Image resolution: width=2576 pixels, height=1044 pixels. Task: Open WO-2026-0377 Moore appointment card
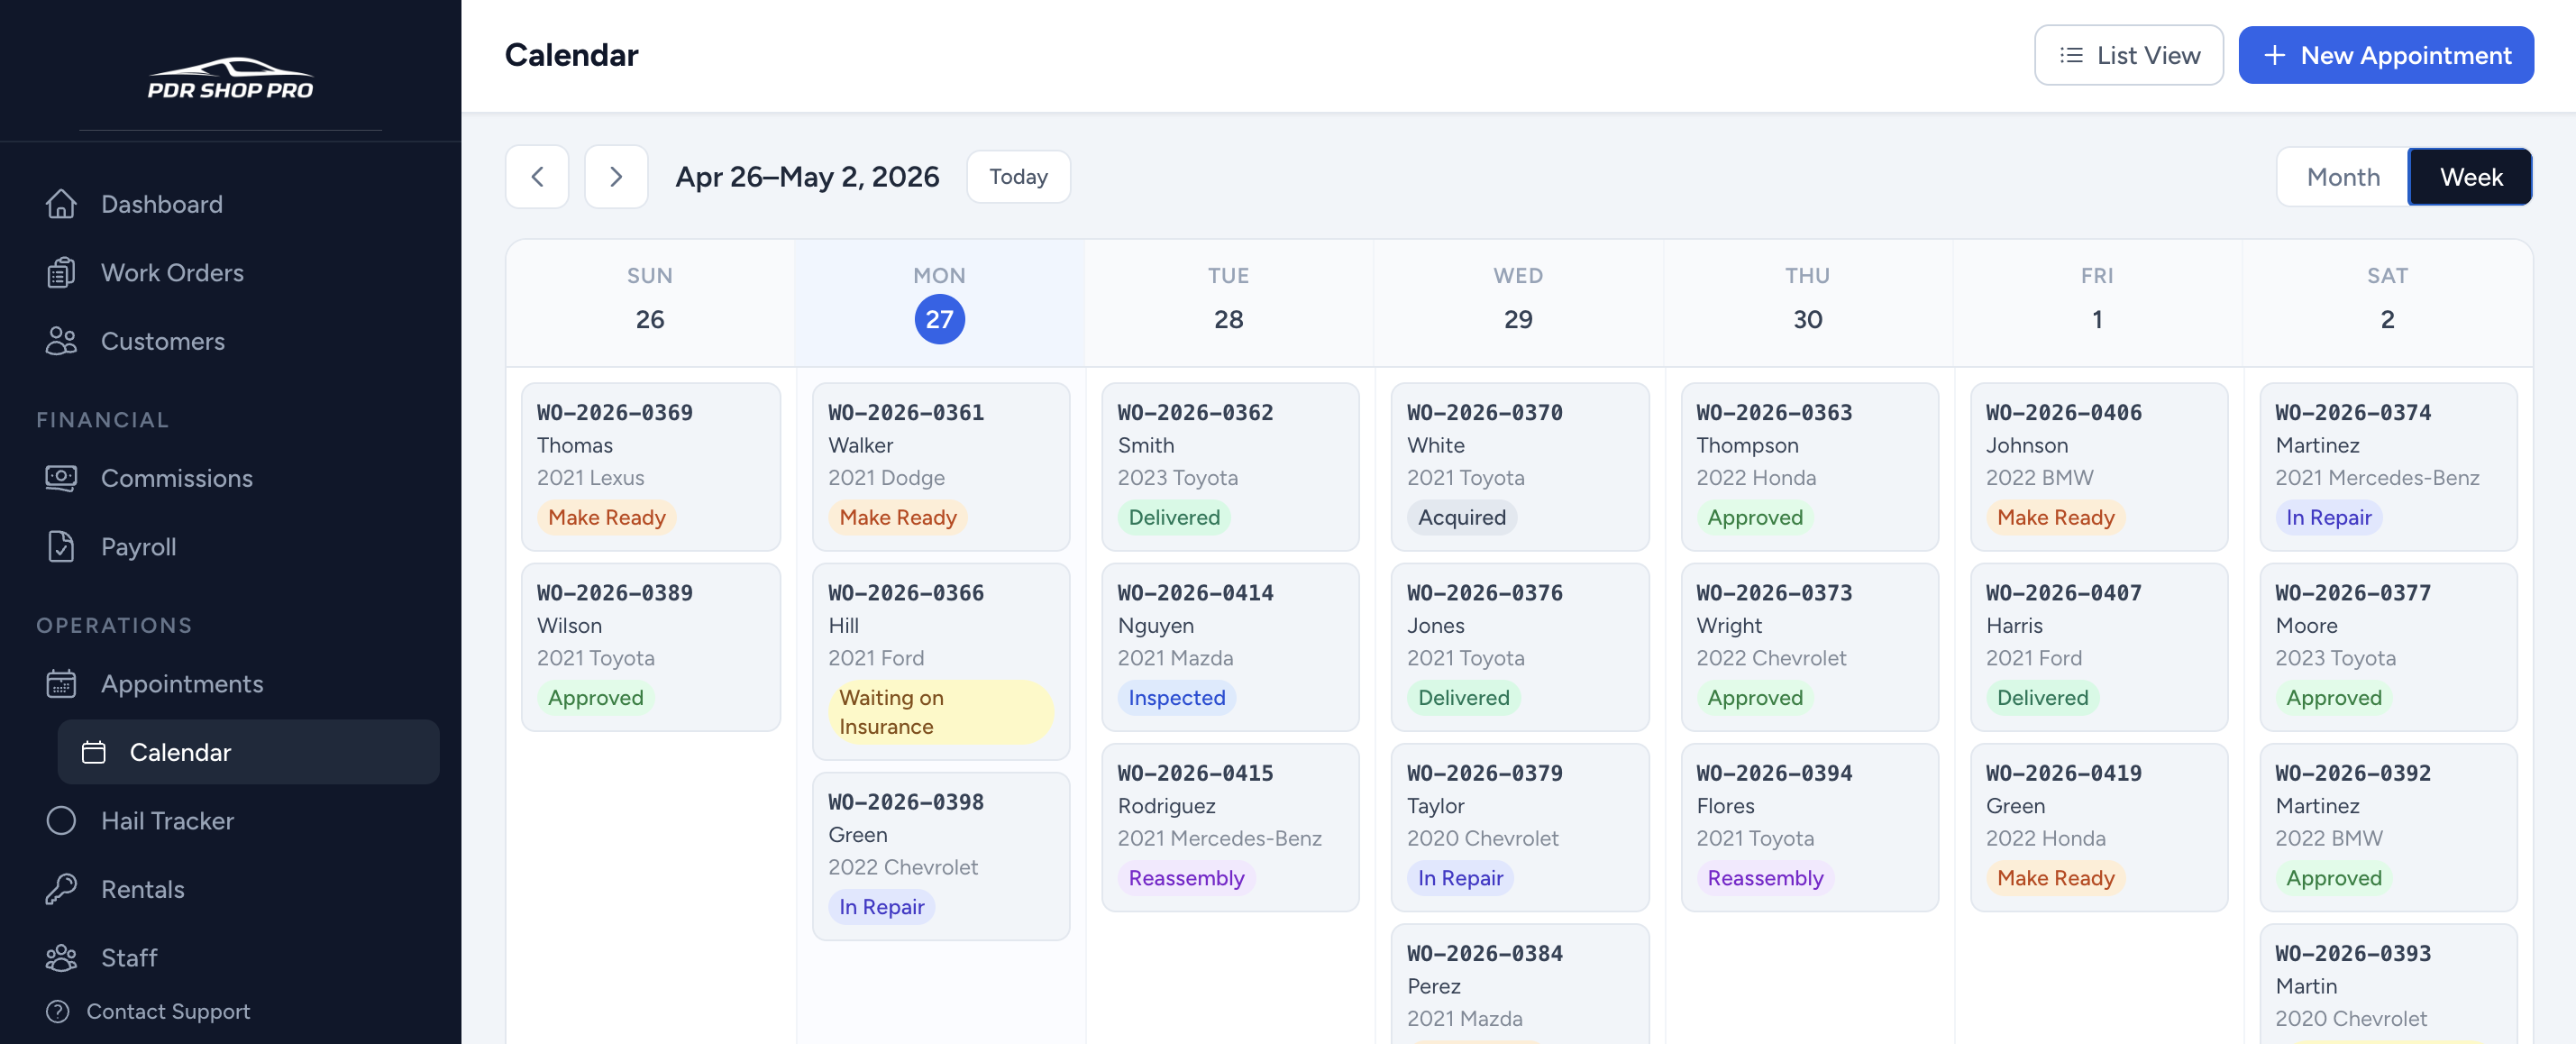point(2389,647)
